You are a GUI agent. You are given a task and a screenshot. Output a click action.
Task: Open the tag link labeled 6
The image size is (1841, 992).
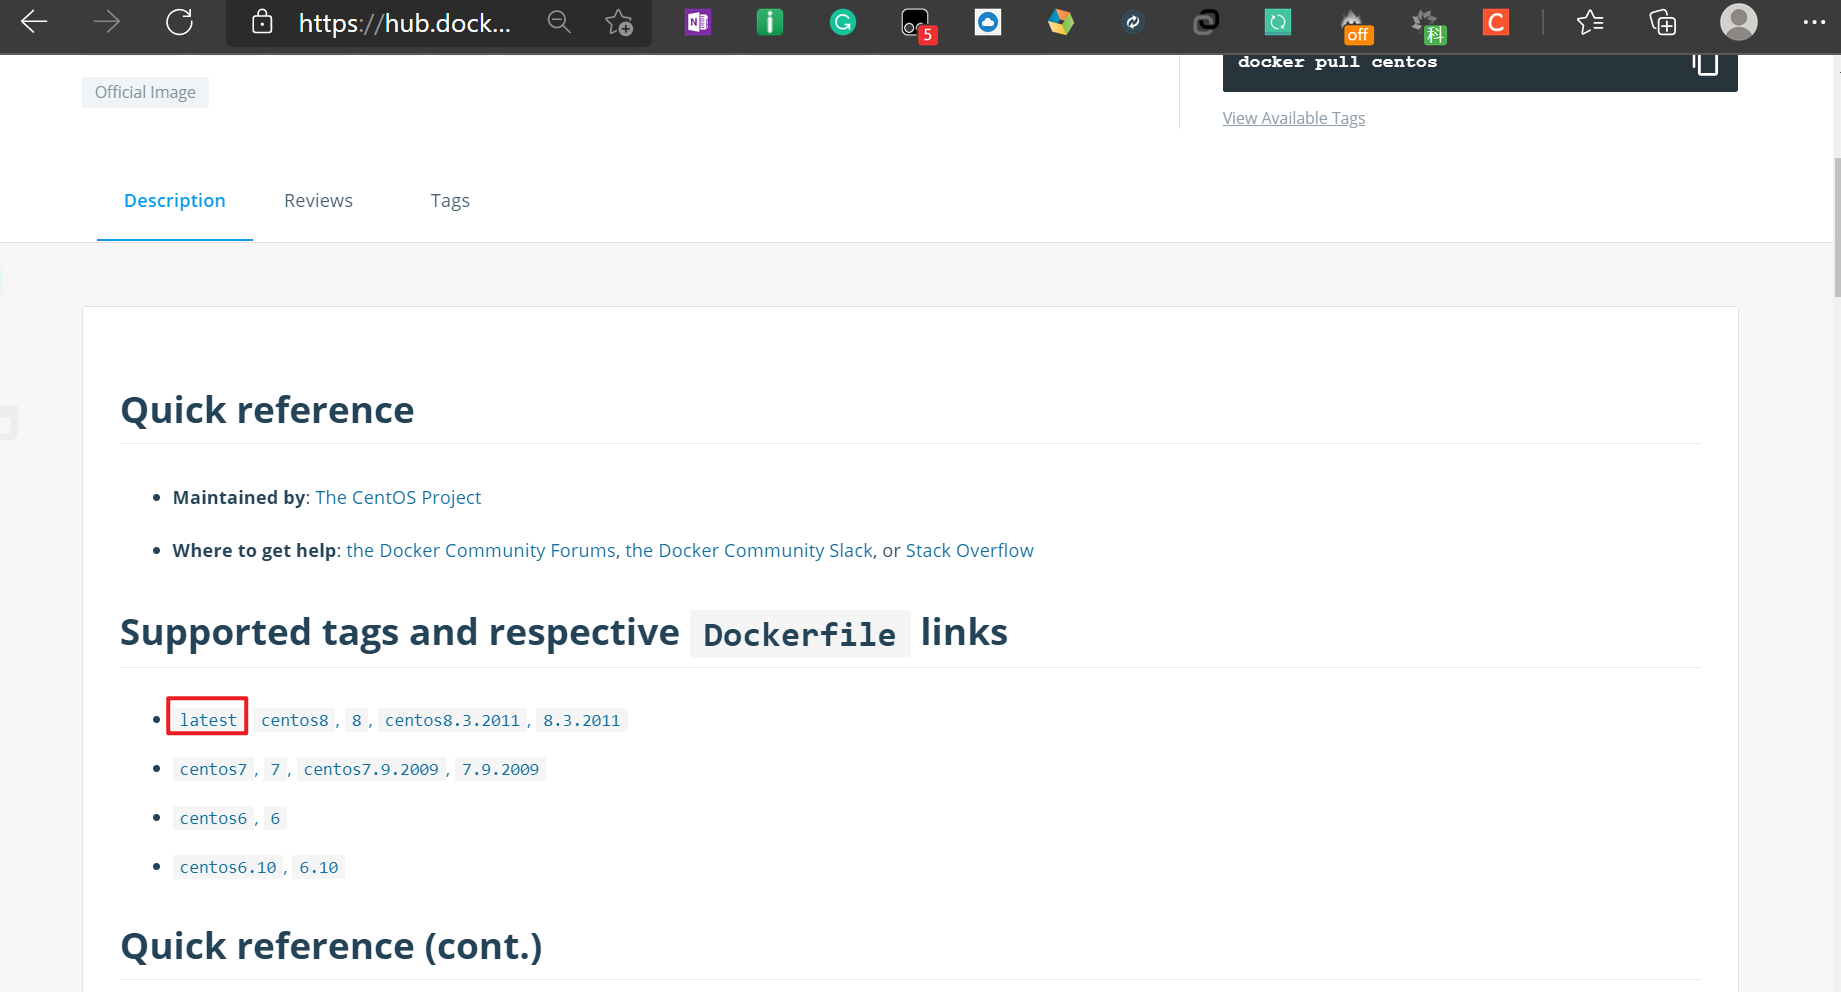click(x=275, y=818)
